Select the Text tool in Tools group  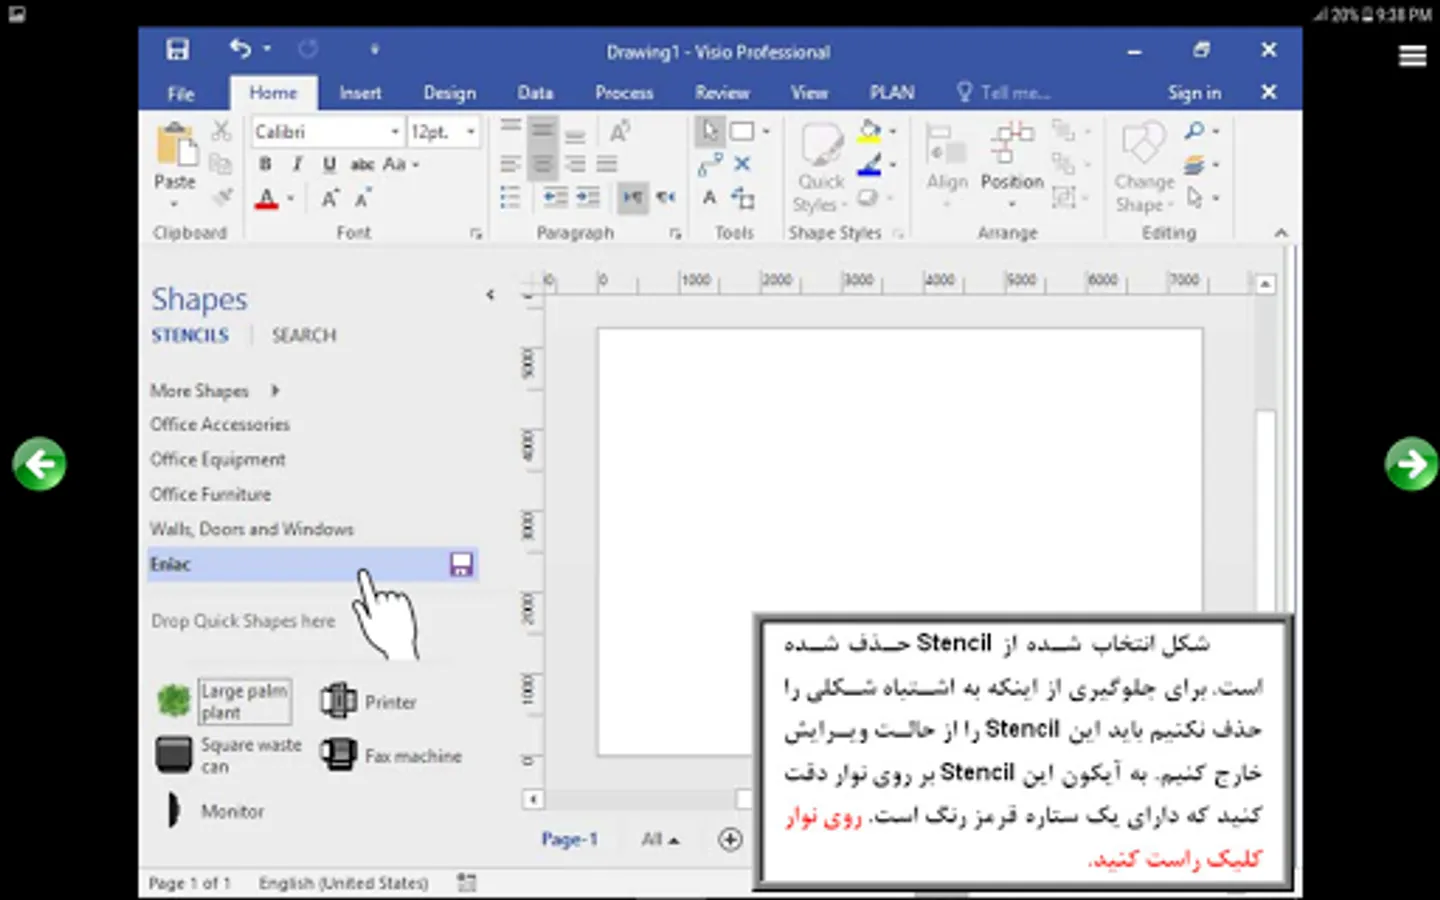[709, 197]
